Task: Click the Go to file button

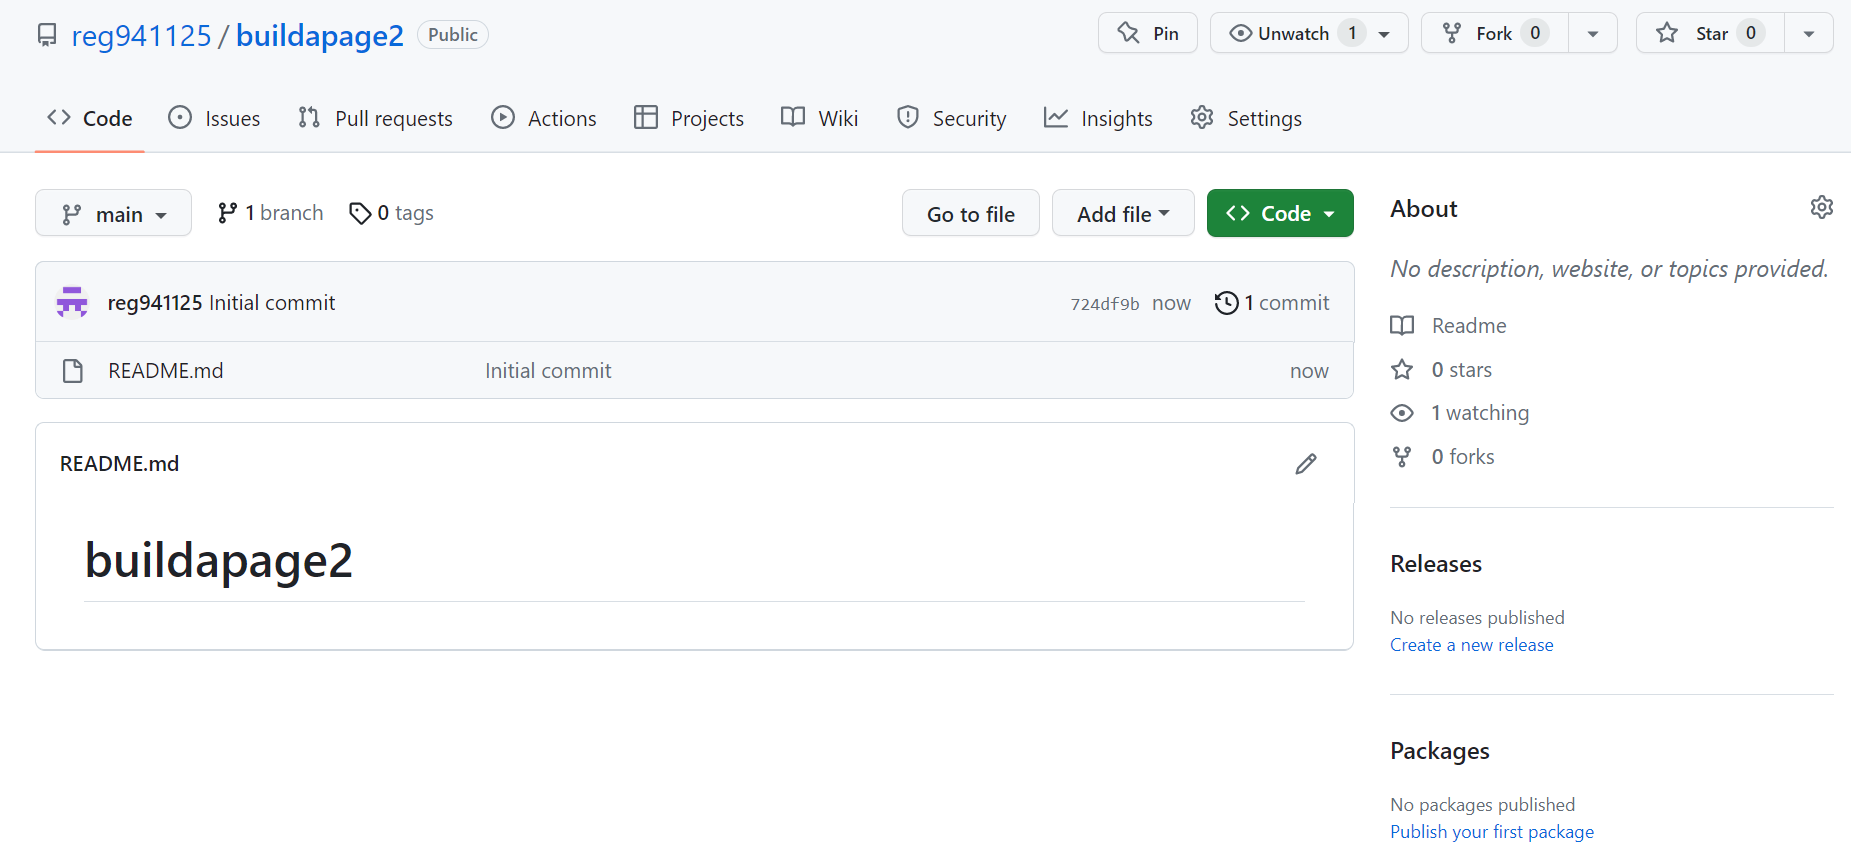Action: click(970, 213)
